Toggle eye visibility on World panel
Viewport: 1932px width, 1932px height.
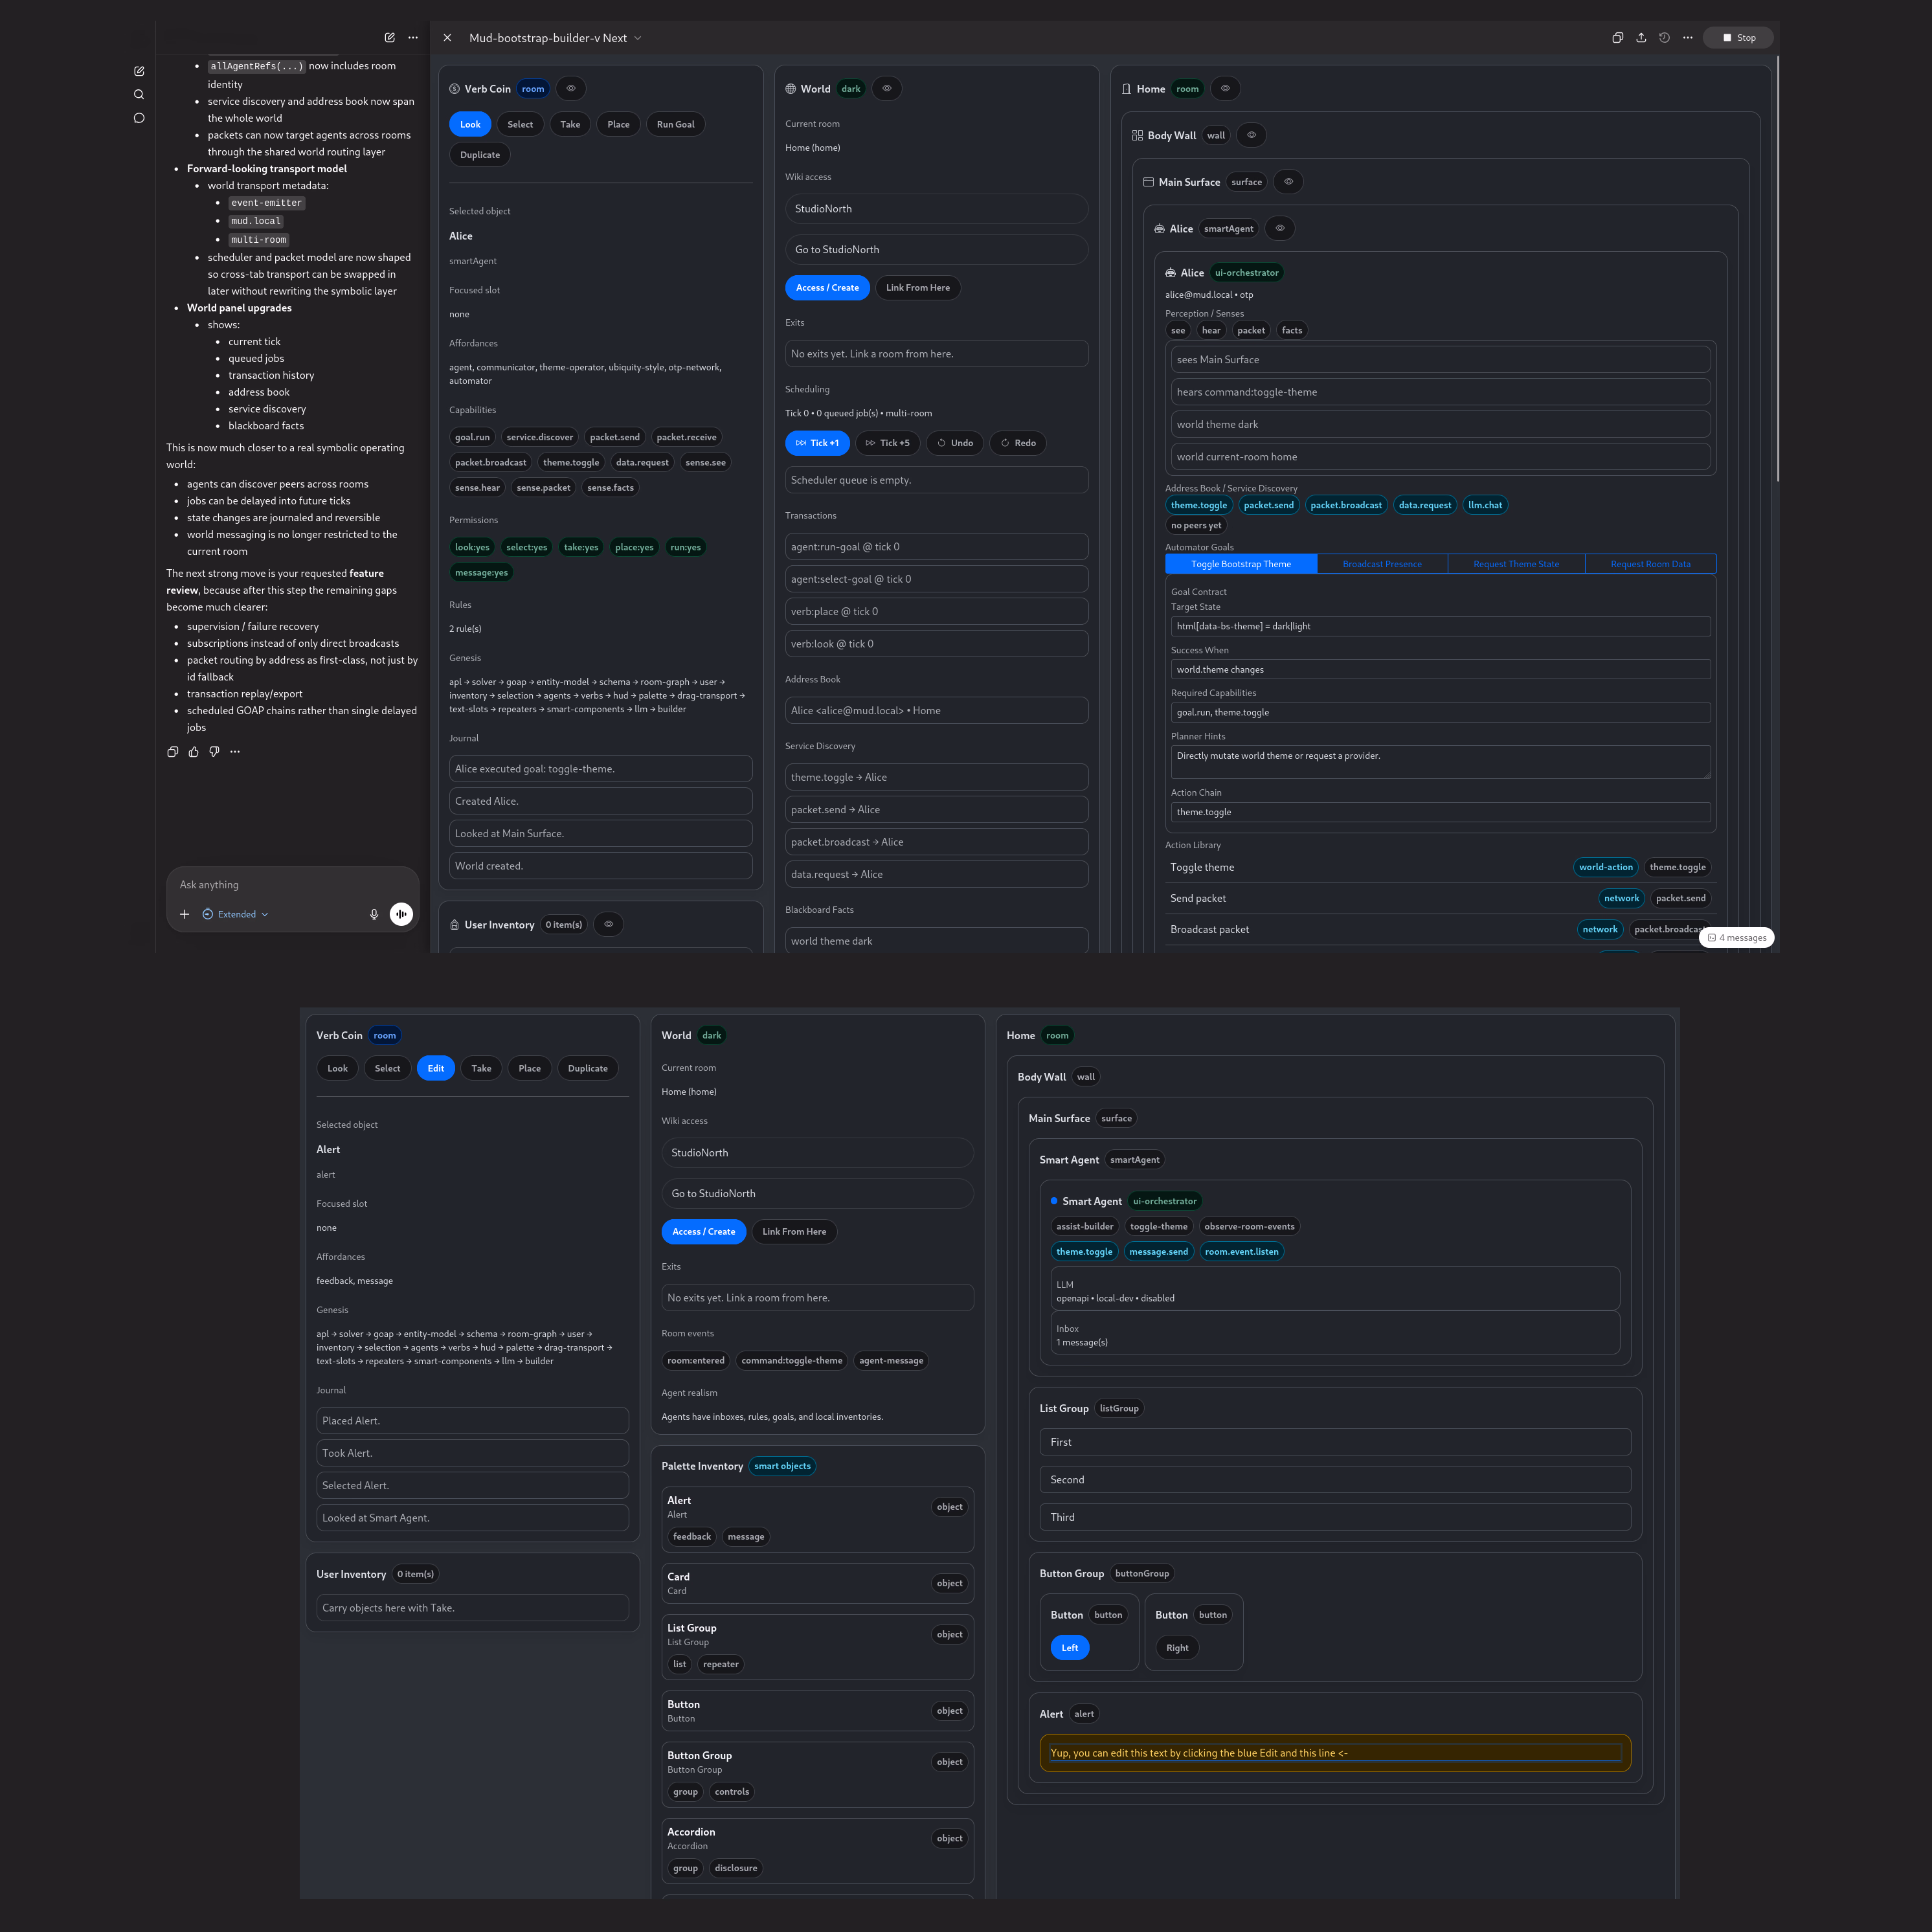886,89
